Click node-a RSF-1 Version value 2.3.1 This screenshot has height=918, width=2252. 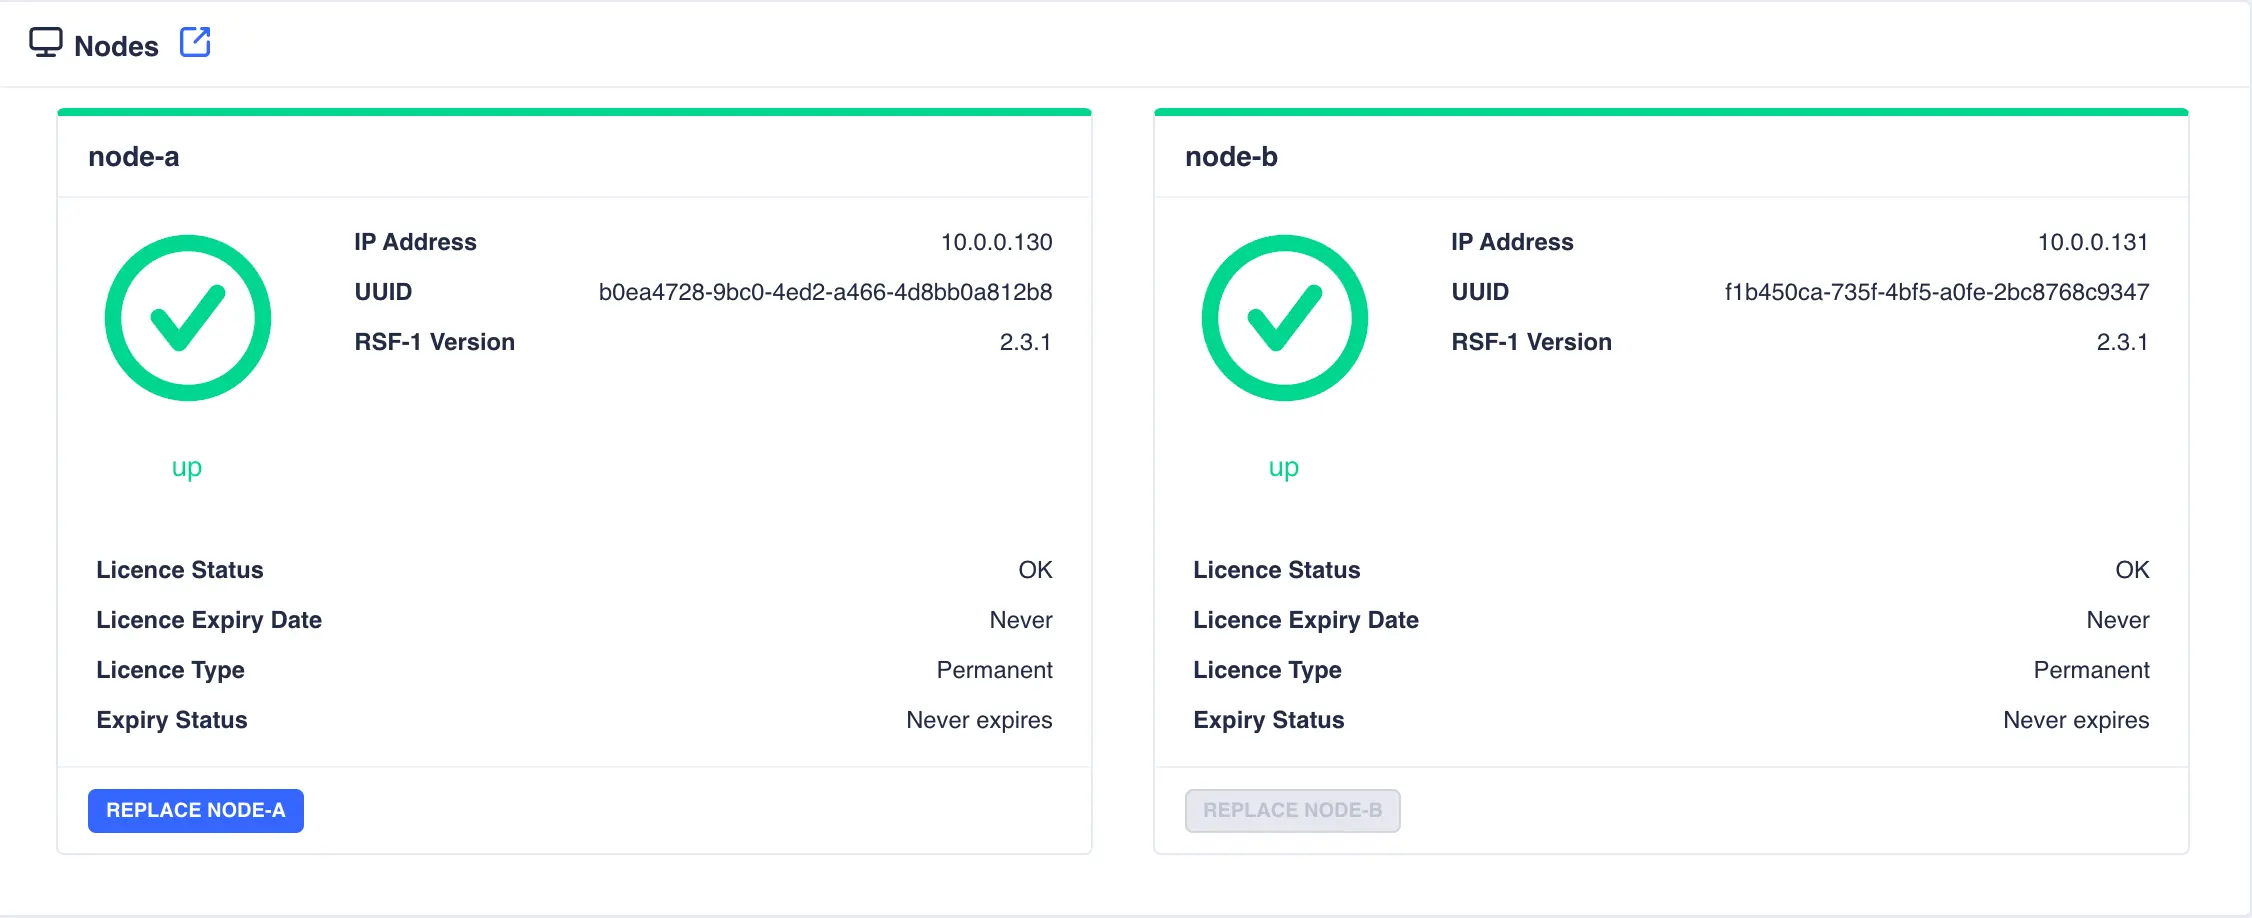(x=1025, y=342)
